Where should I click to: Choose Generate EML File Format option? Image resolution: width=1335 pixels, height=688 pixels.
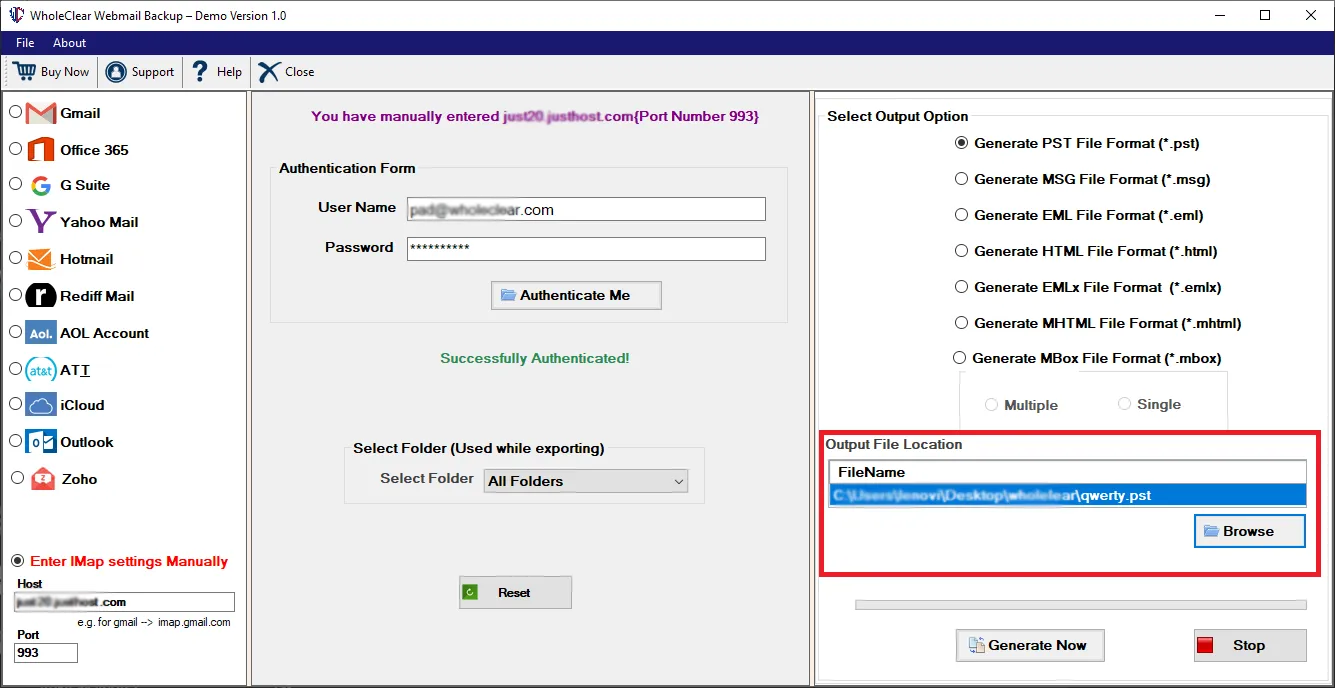coord(961,215)
